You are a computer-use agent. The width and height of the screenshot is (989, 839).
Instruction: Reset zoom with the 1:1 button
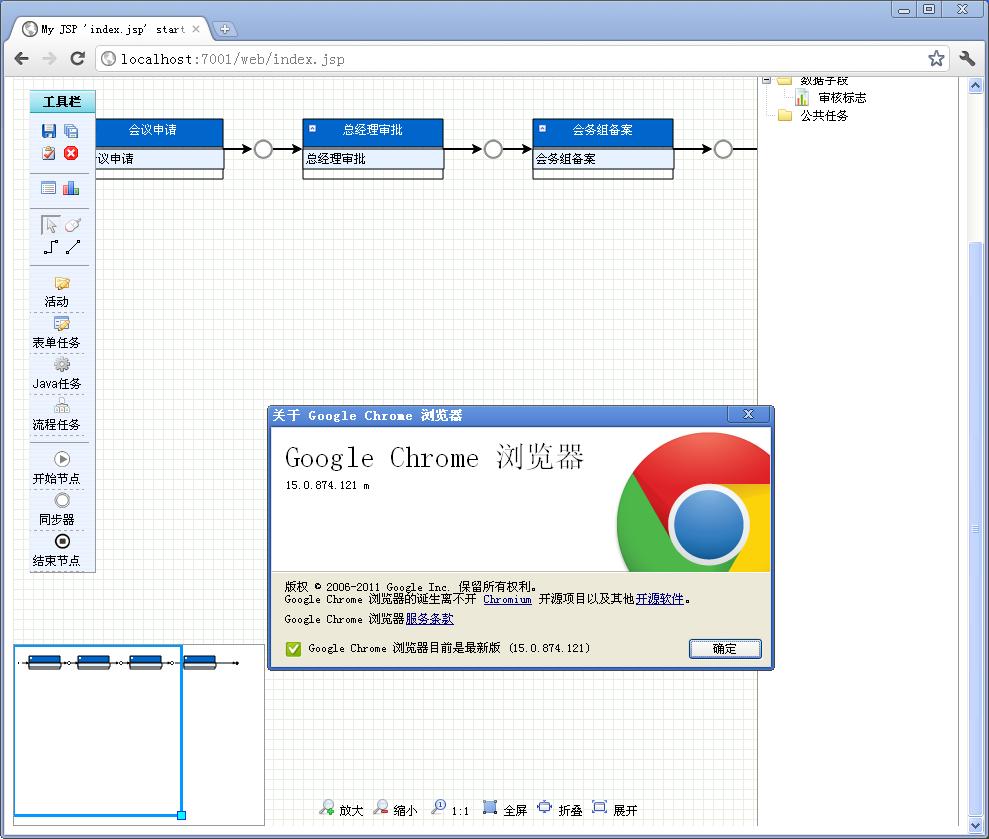(x=450, y=809)
